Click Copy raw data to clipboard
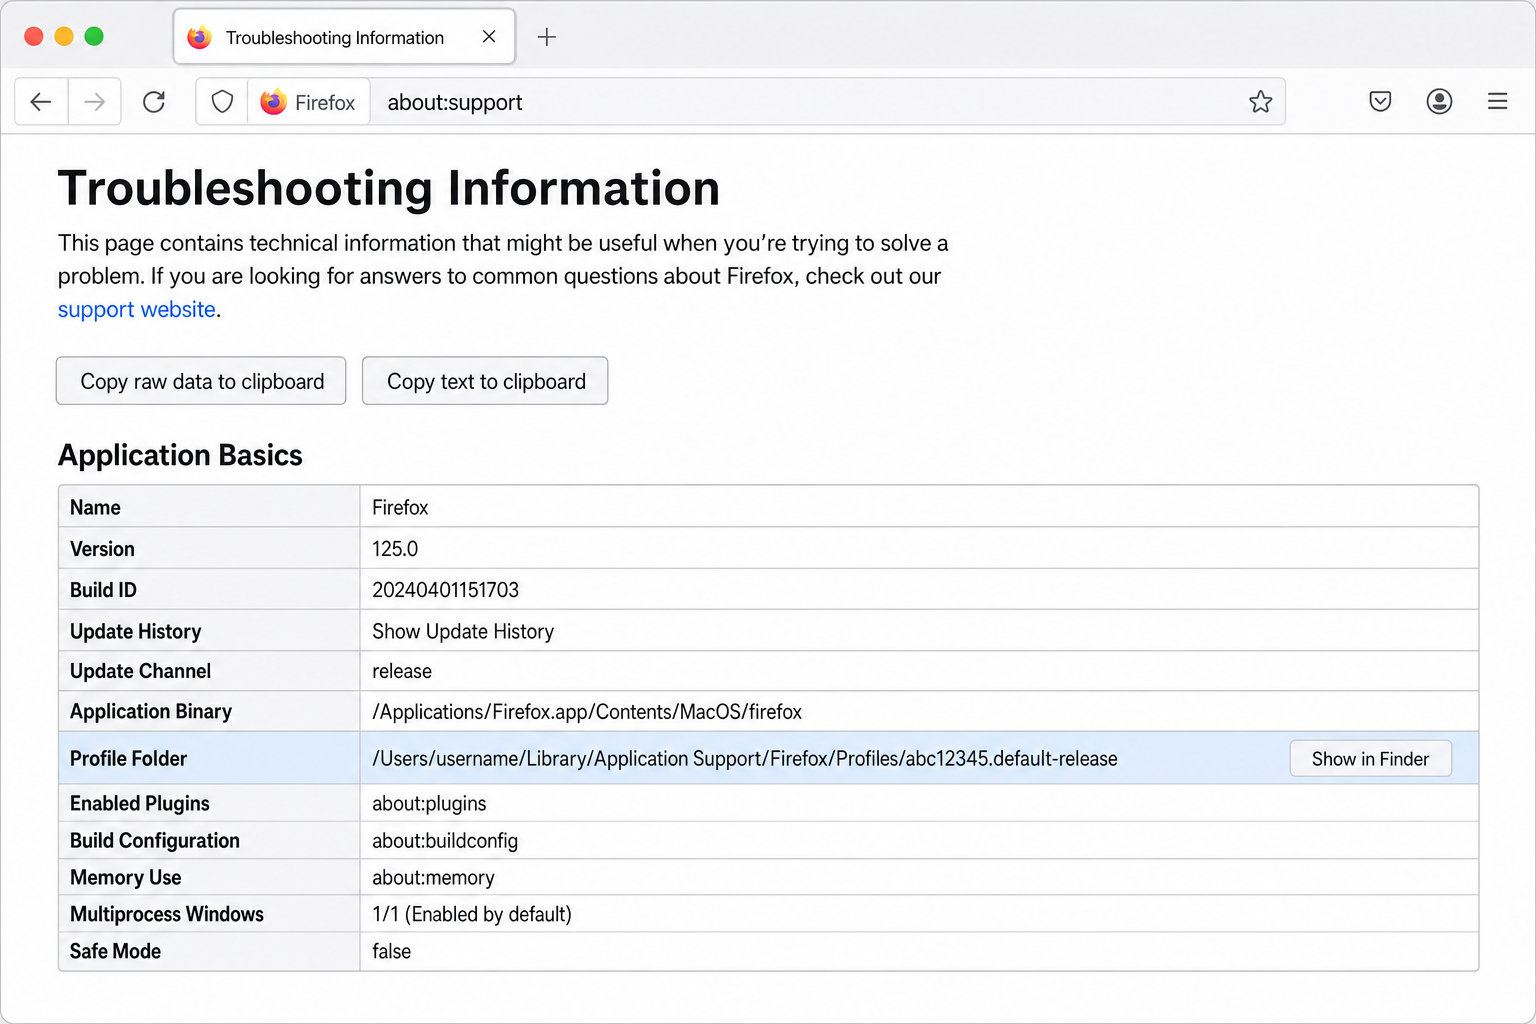The image size is (1536, 1024). tap(201, 381)
